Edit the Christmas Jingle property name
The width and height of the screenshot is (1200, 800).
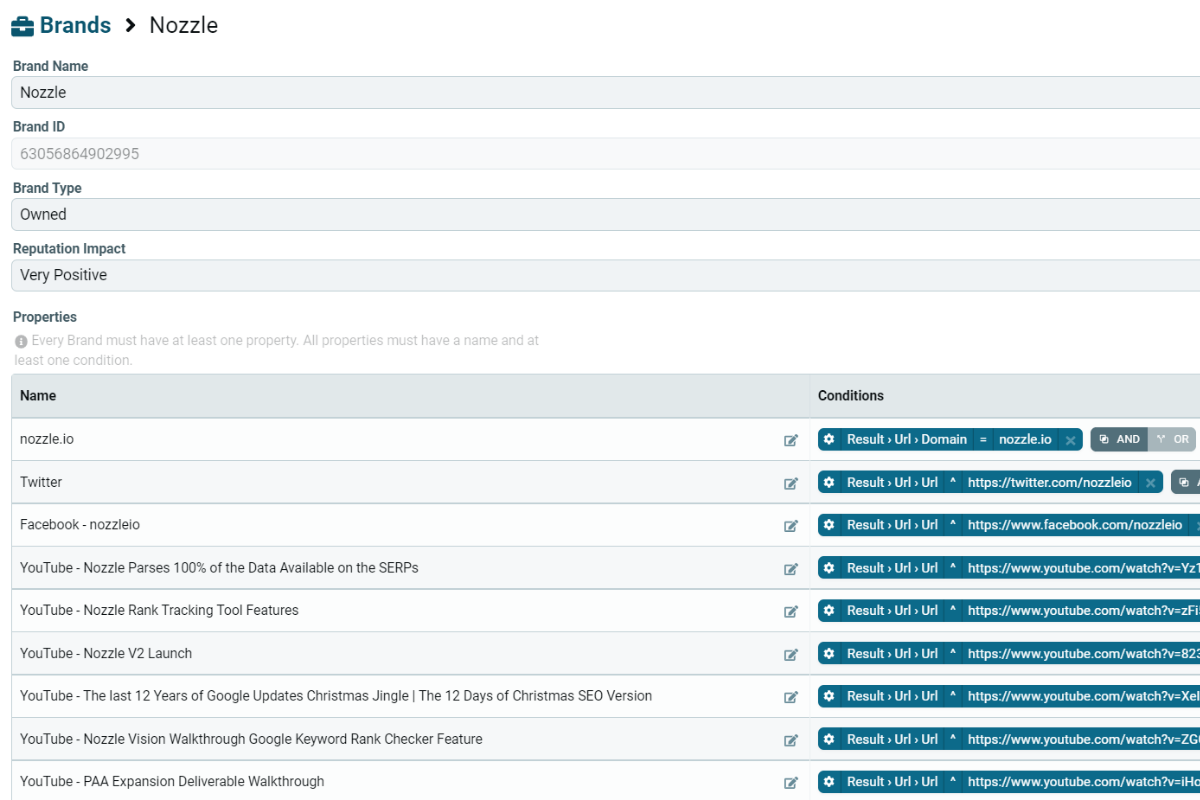tap(791, 697)
